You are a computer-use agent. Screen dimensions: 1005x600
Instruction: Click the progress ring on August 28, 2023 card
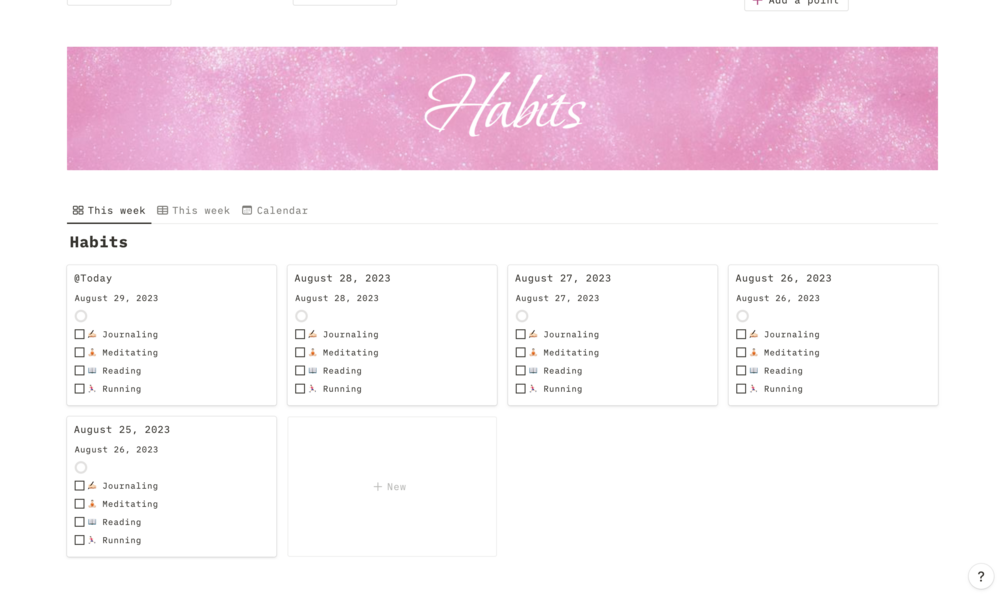(x=301, y=316)
